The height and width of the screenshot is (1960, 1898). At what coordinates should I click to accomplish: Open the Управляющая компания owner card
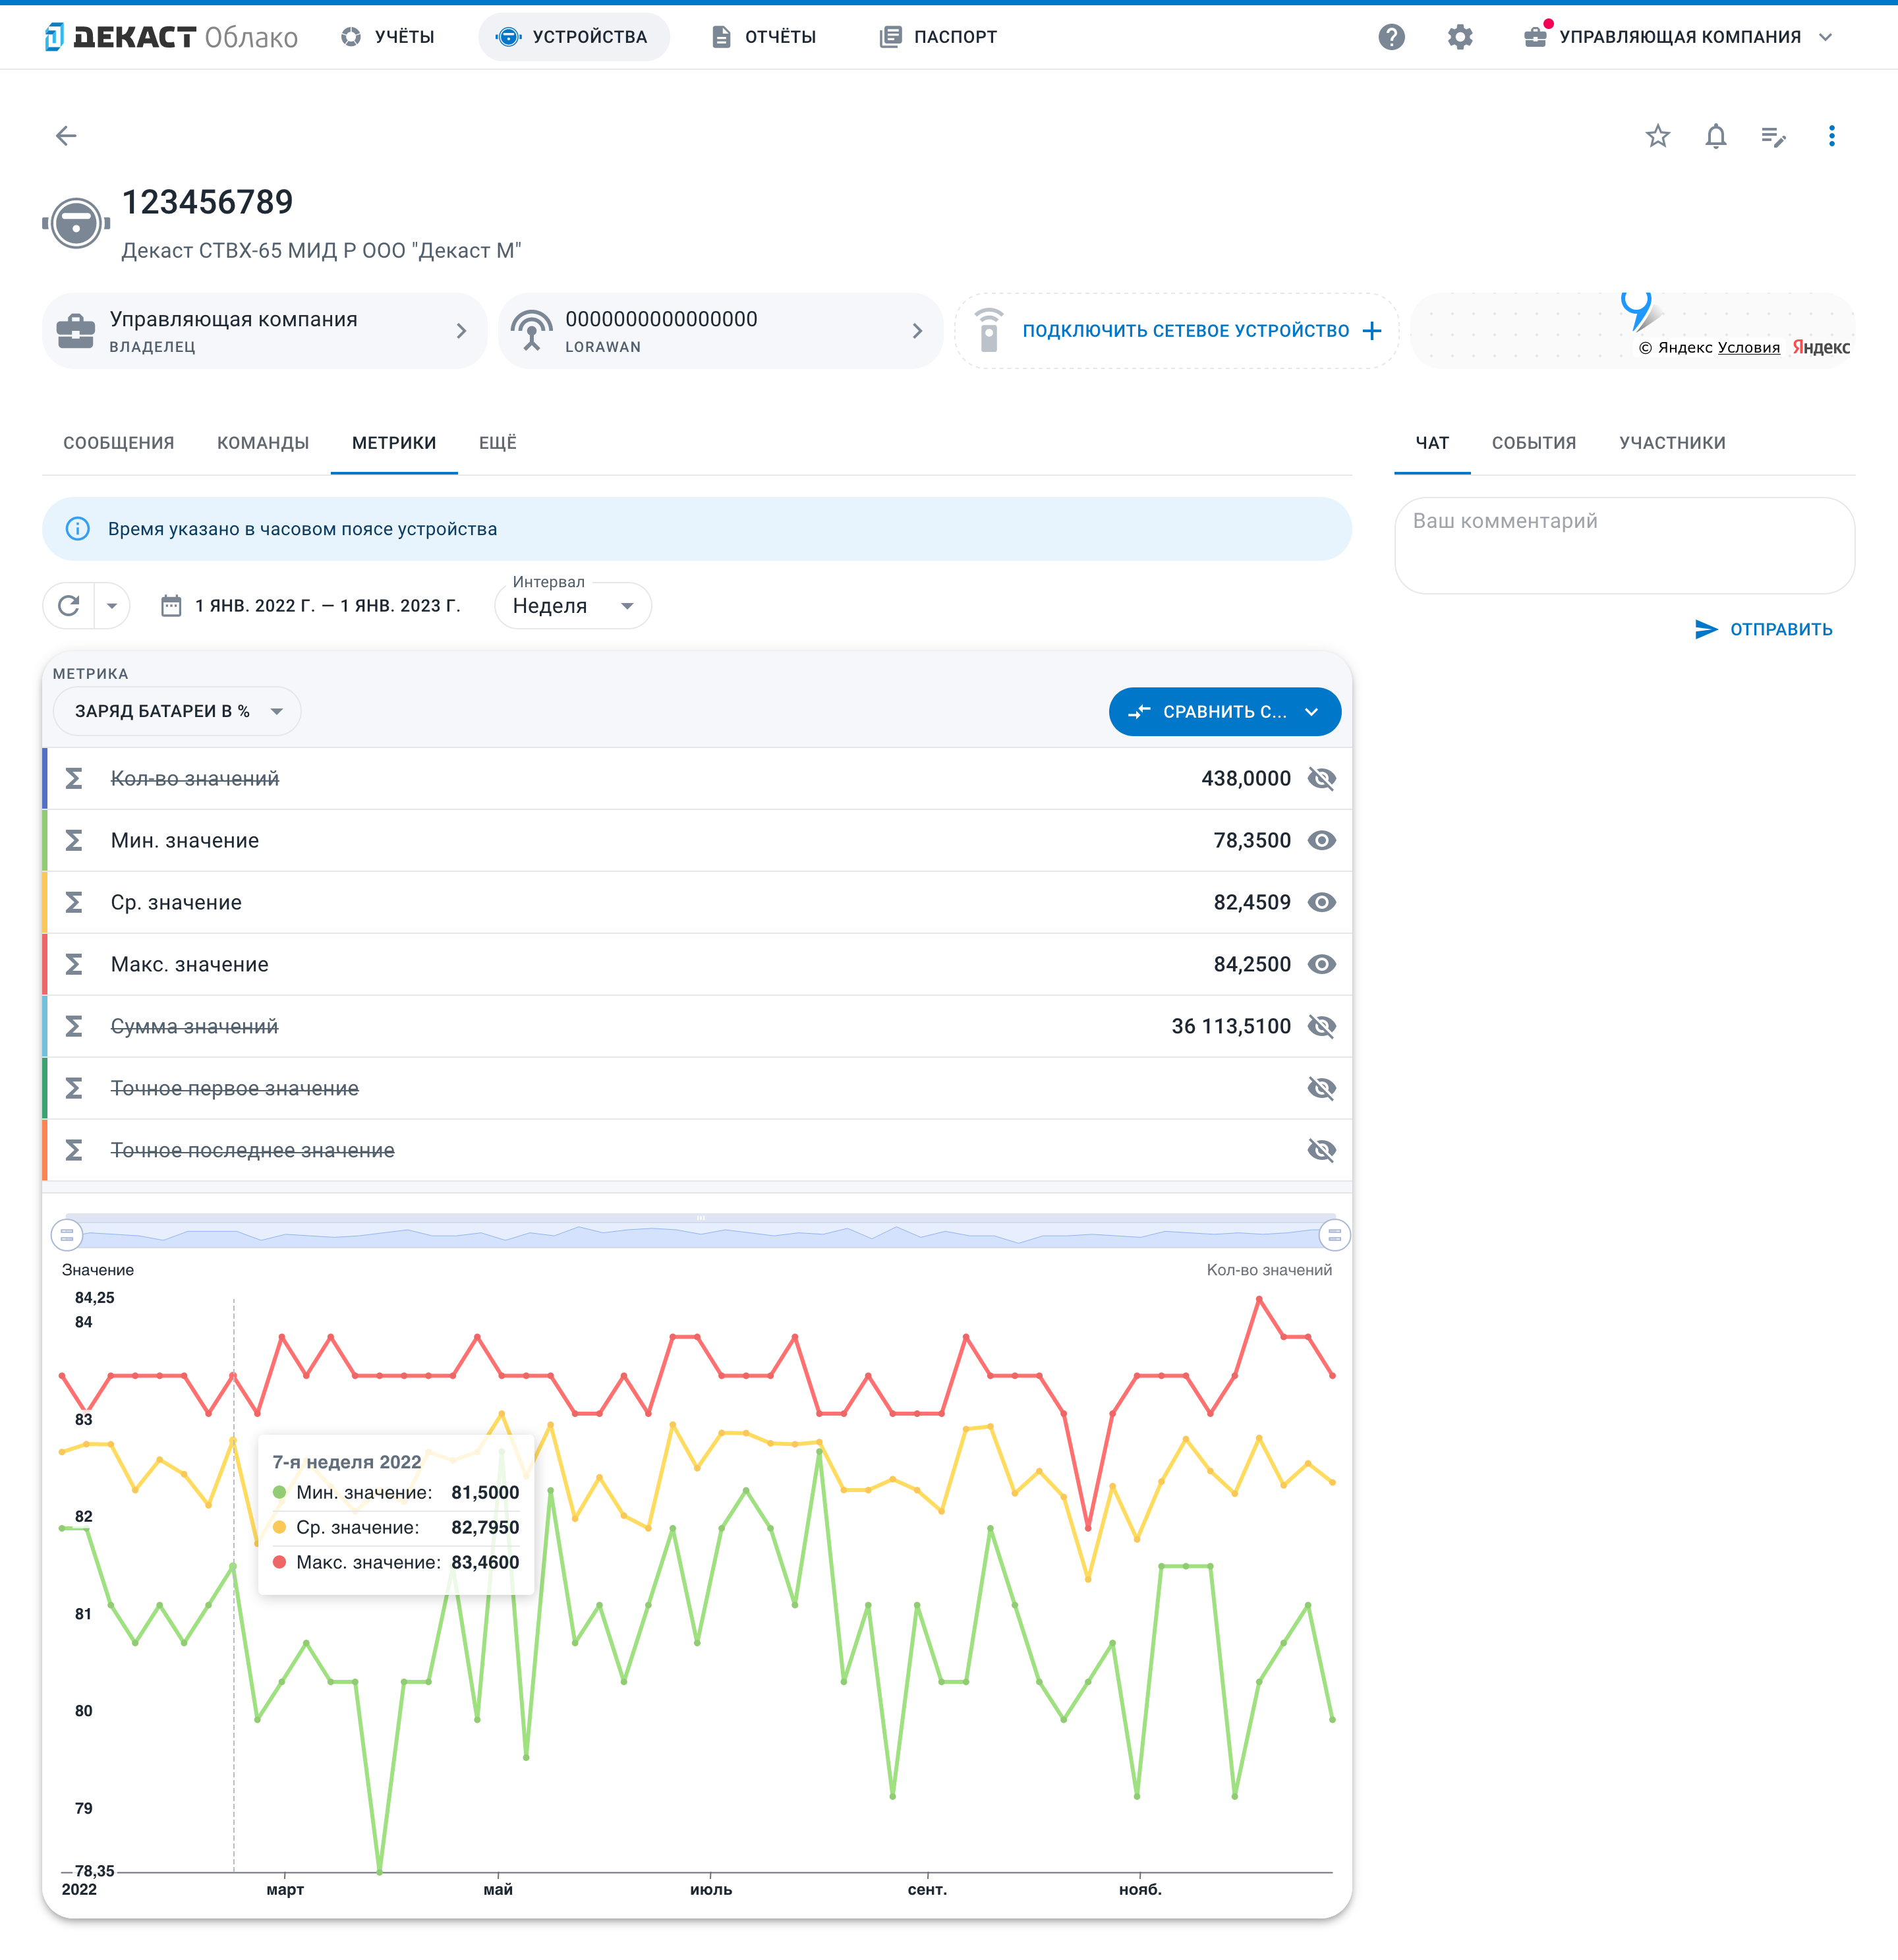[x=264, y=331]
